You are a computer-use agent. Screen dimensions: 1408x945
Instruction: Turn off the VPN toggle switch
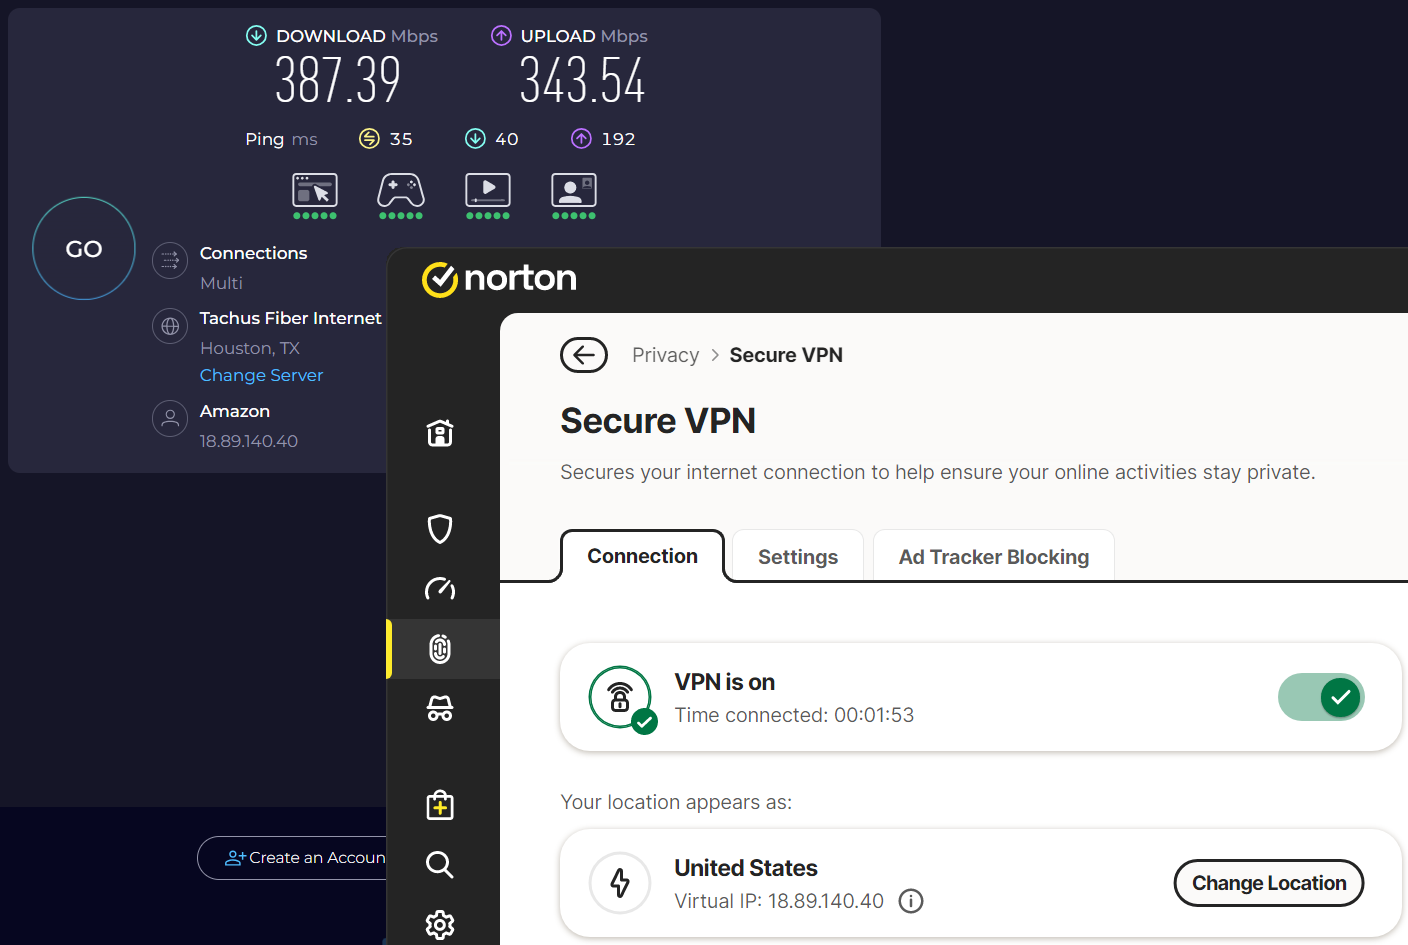1321,697
